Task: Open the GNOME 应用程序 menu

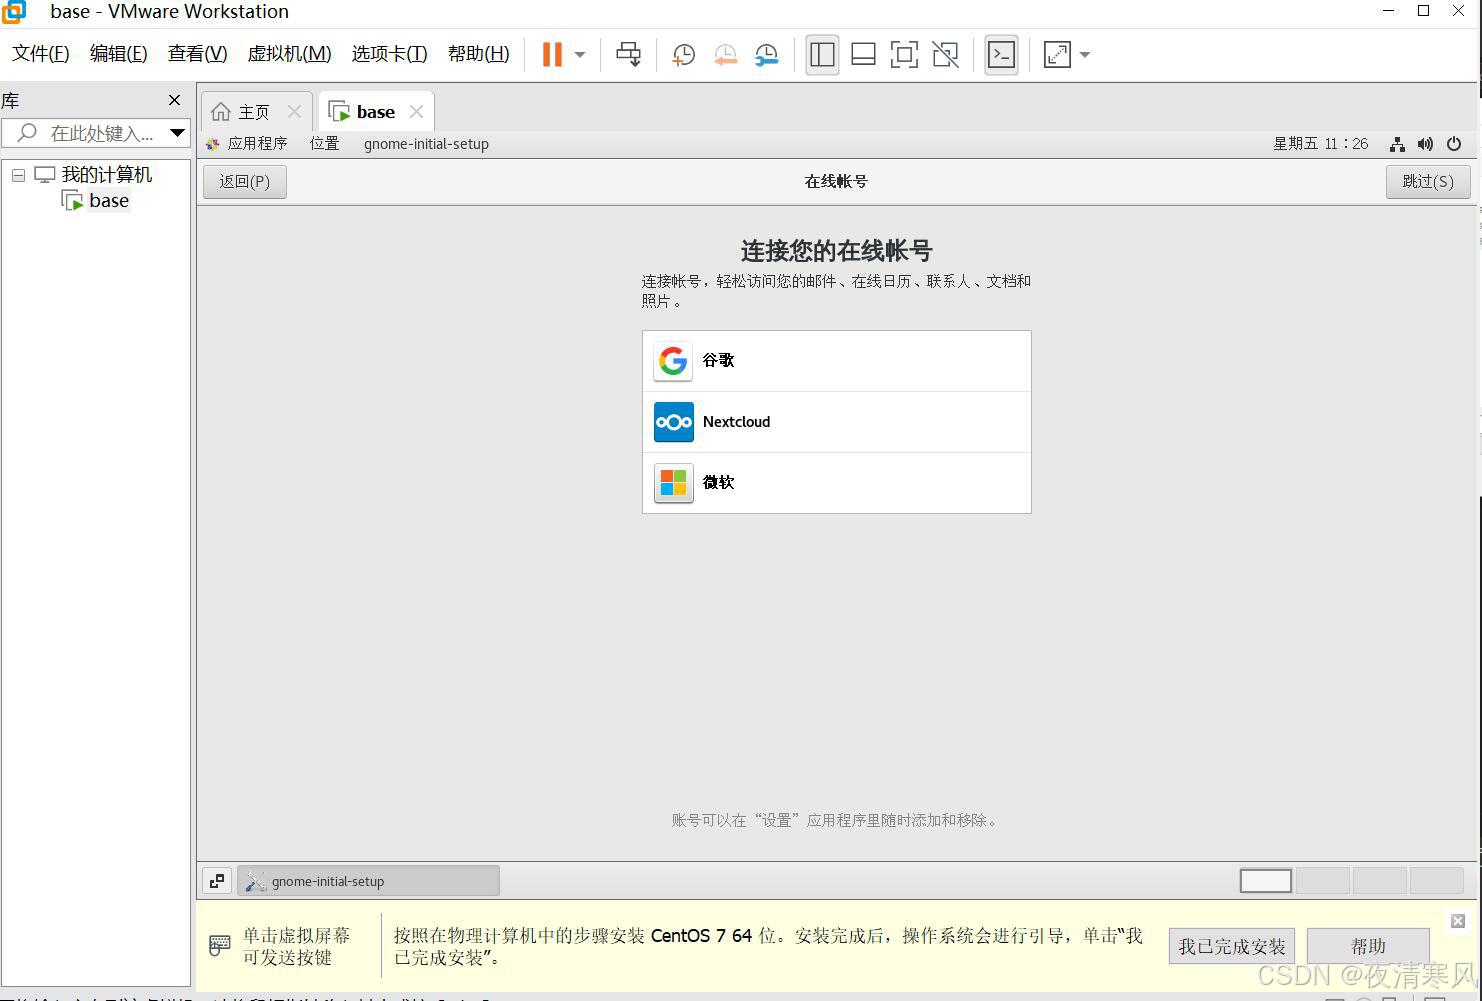Action: point(247,144)
